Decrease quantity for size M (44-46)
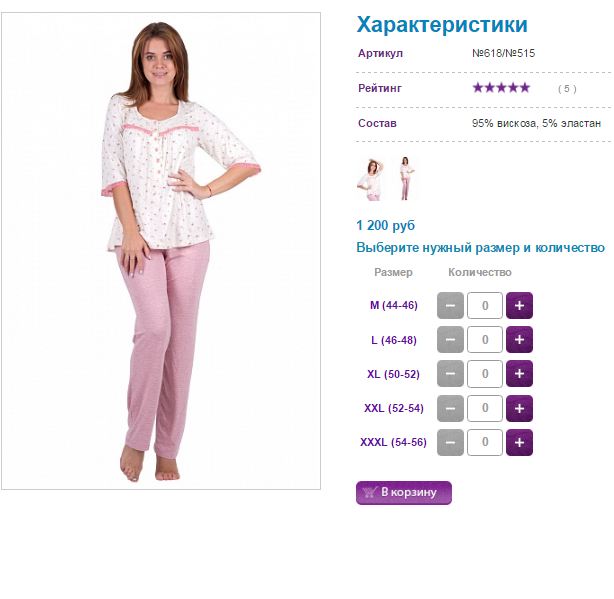The width and height of the screenshot is (614, 599). (x=450, y=305)
